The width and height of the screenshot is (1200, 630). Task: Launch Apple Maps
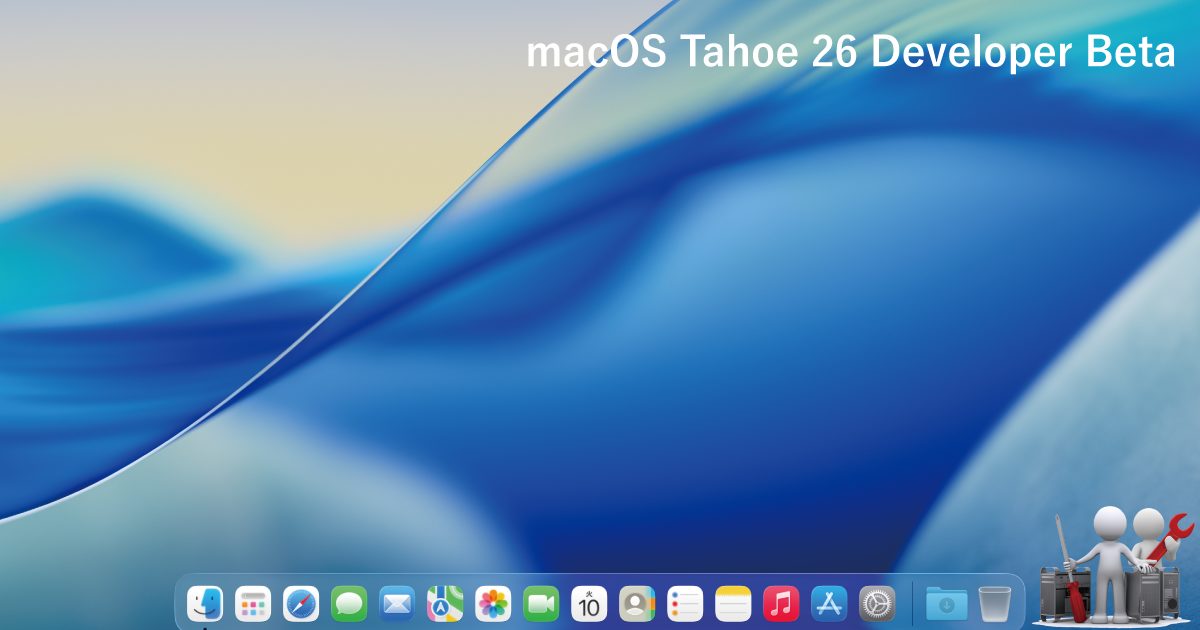(444, 603)
